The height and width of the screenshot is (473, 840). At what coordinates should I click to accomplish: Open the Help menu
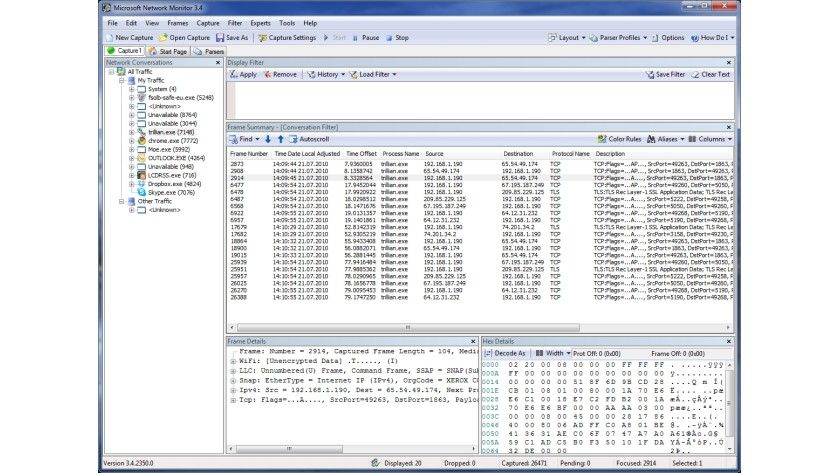pos(310,23)
